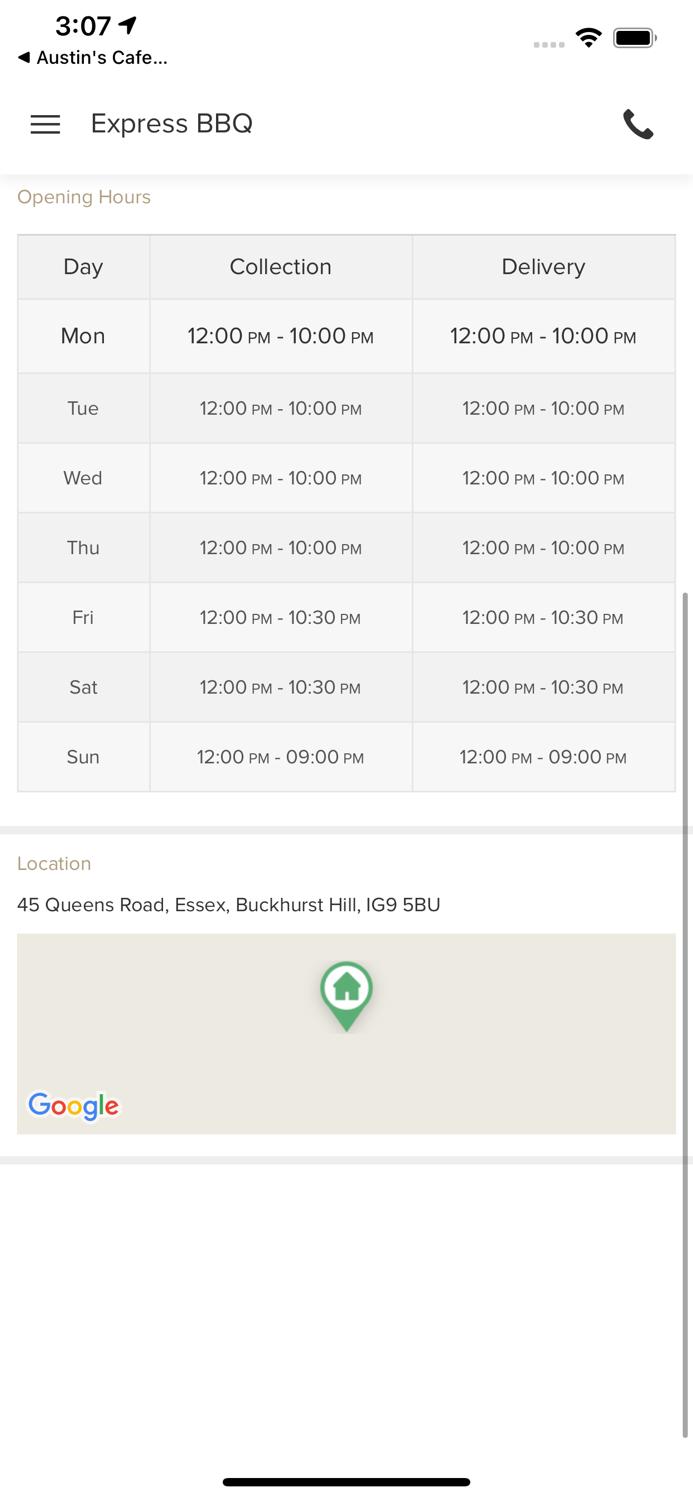This screenshot has height=1500, width=693.
Task: Tap the 45 Queens Road address
Action: click(x=228, y=905)
